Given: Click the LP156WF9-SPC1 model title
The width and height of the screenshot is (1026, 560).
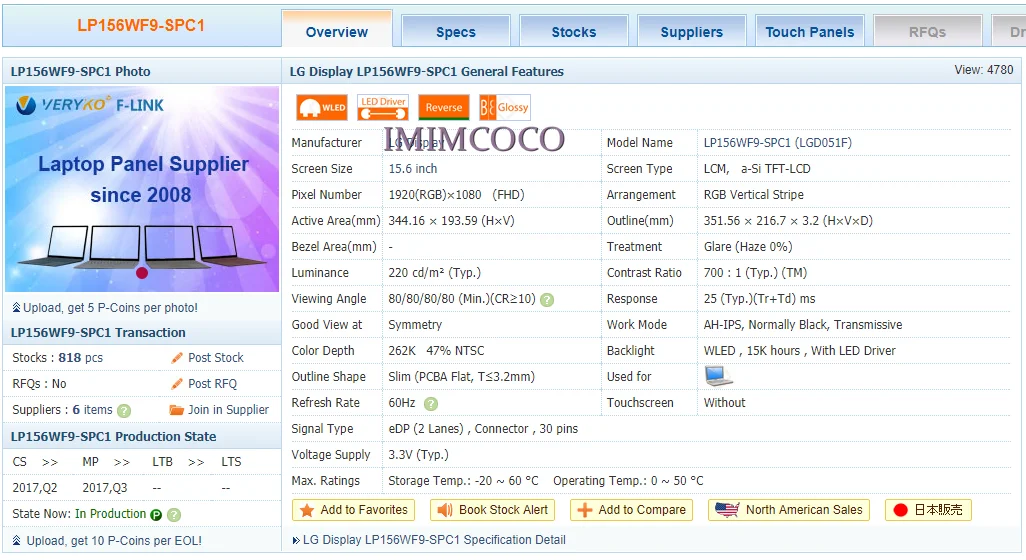Looking at the screenshot, I should [x=141, y=26].
